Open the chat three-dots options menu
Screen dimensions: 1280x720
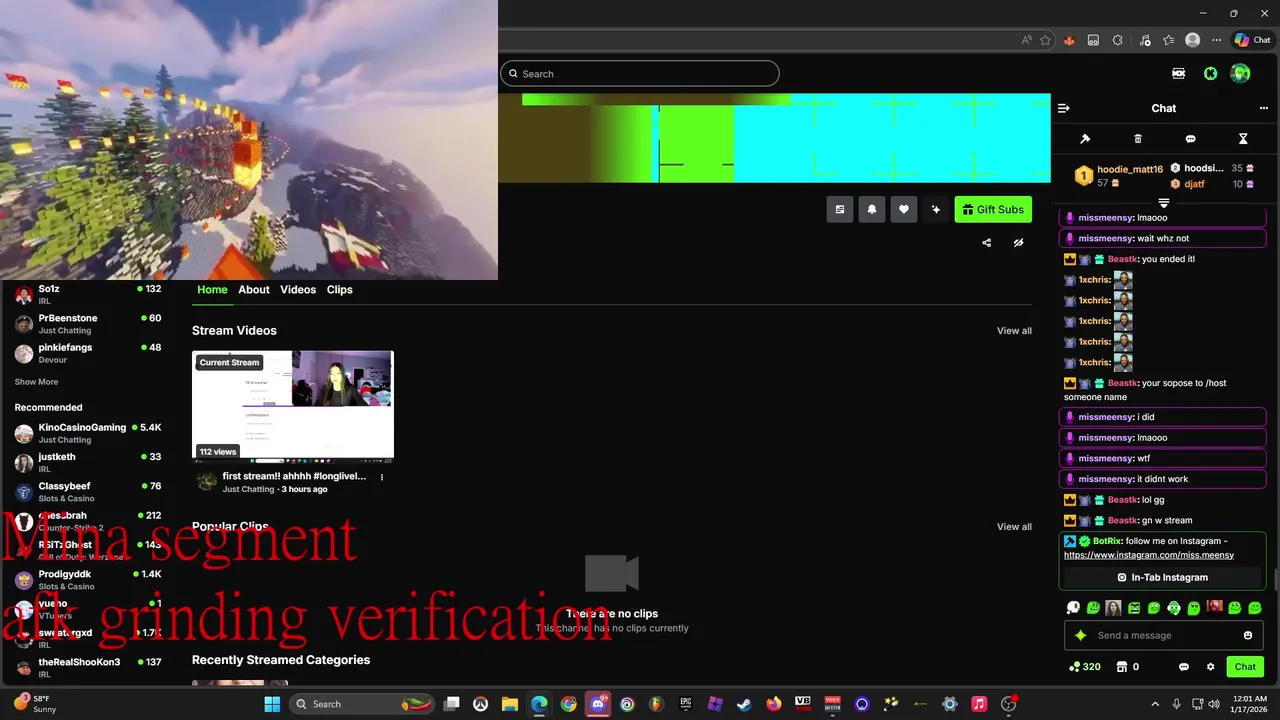tap(1263, 108)
